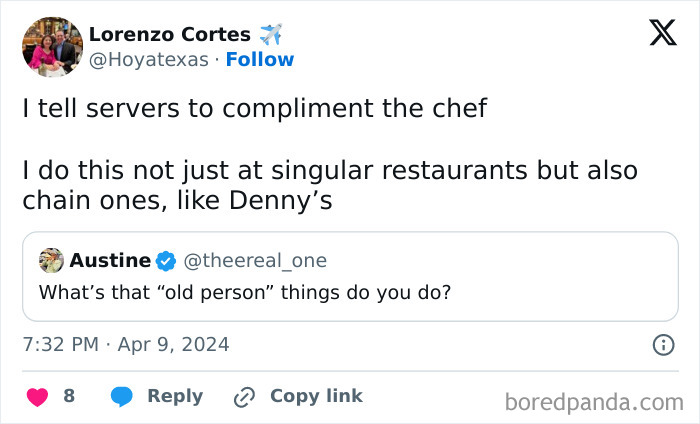Screen dimensions: 700x424
Task: Click Austine's verified badge icon
Action: [166, 261]
